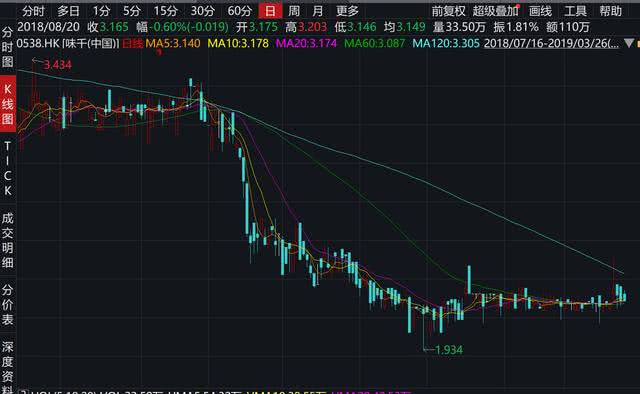Switch chart to 30分 period
The width and height of the screenshot is (640, 394).
(202, 11)
